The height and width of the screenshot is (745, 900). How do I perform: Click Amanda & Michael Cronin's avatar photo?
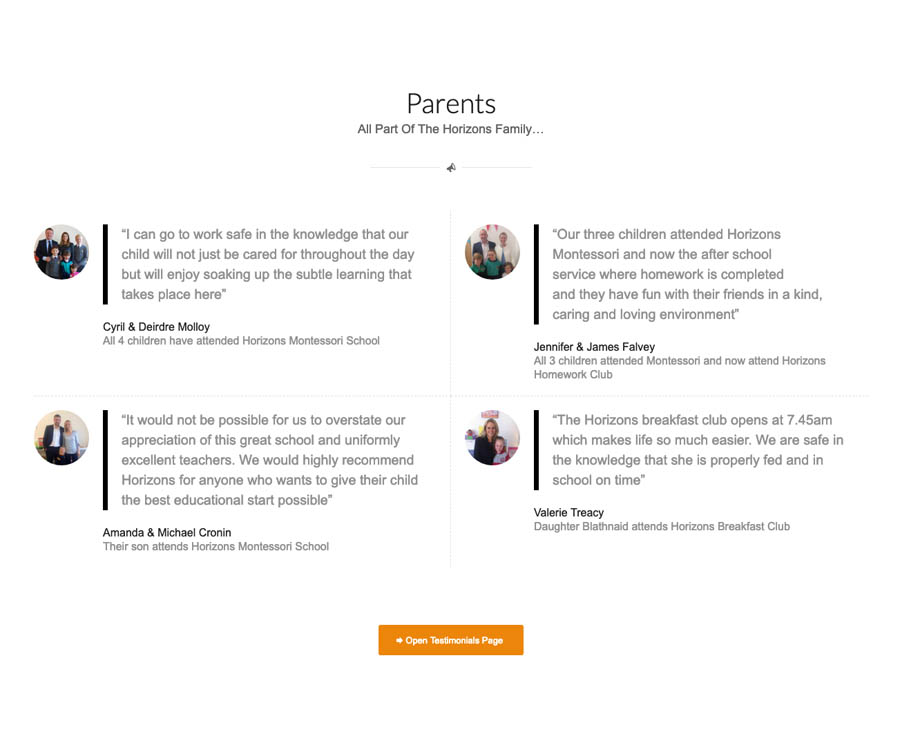pos(61,437)
